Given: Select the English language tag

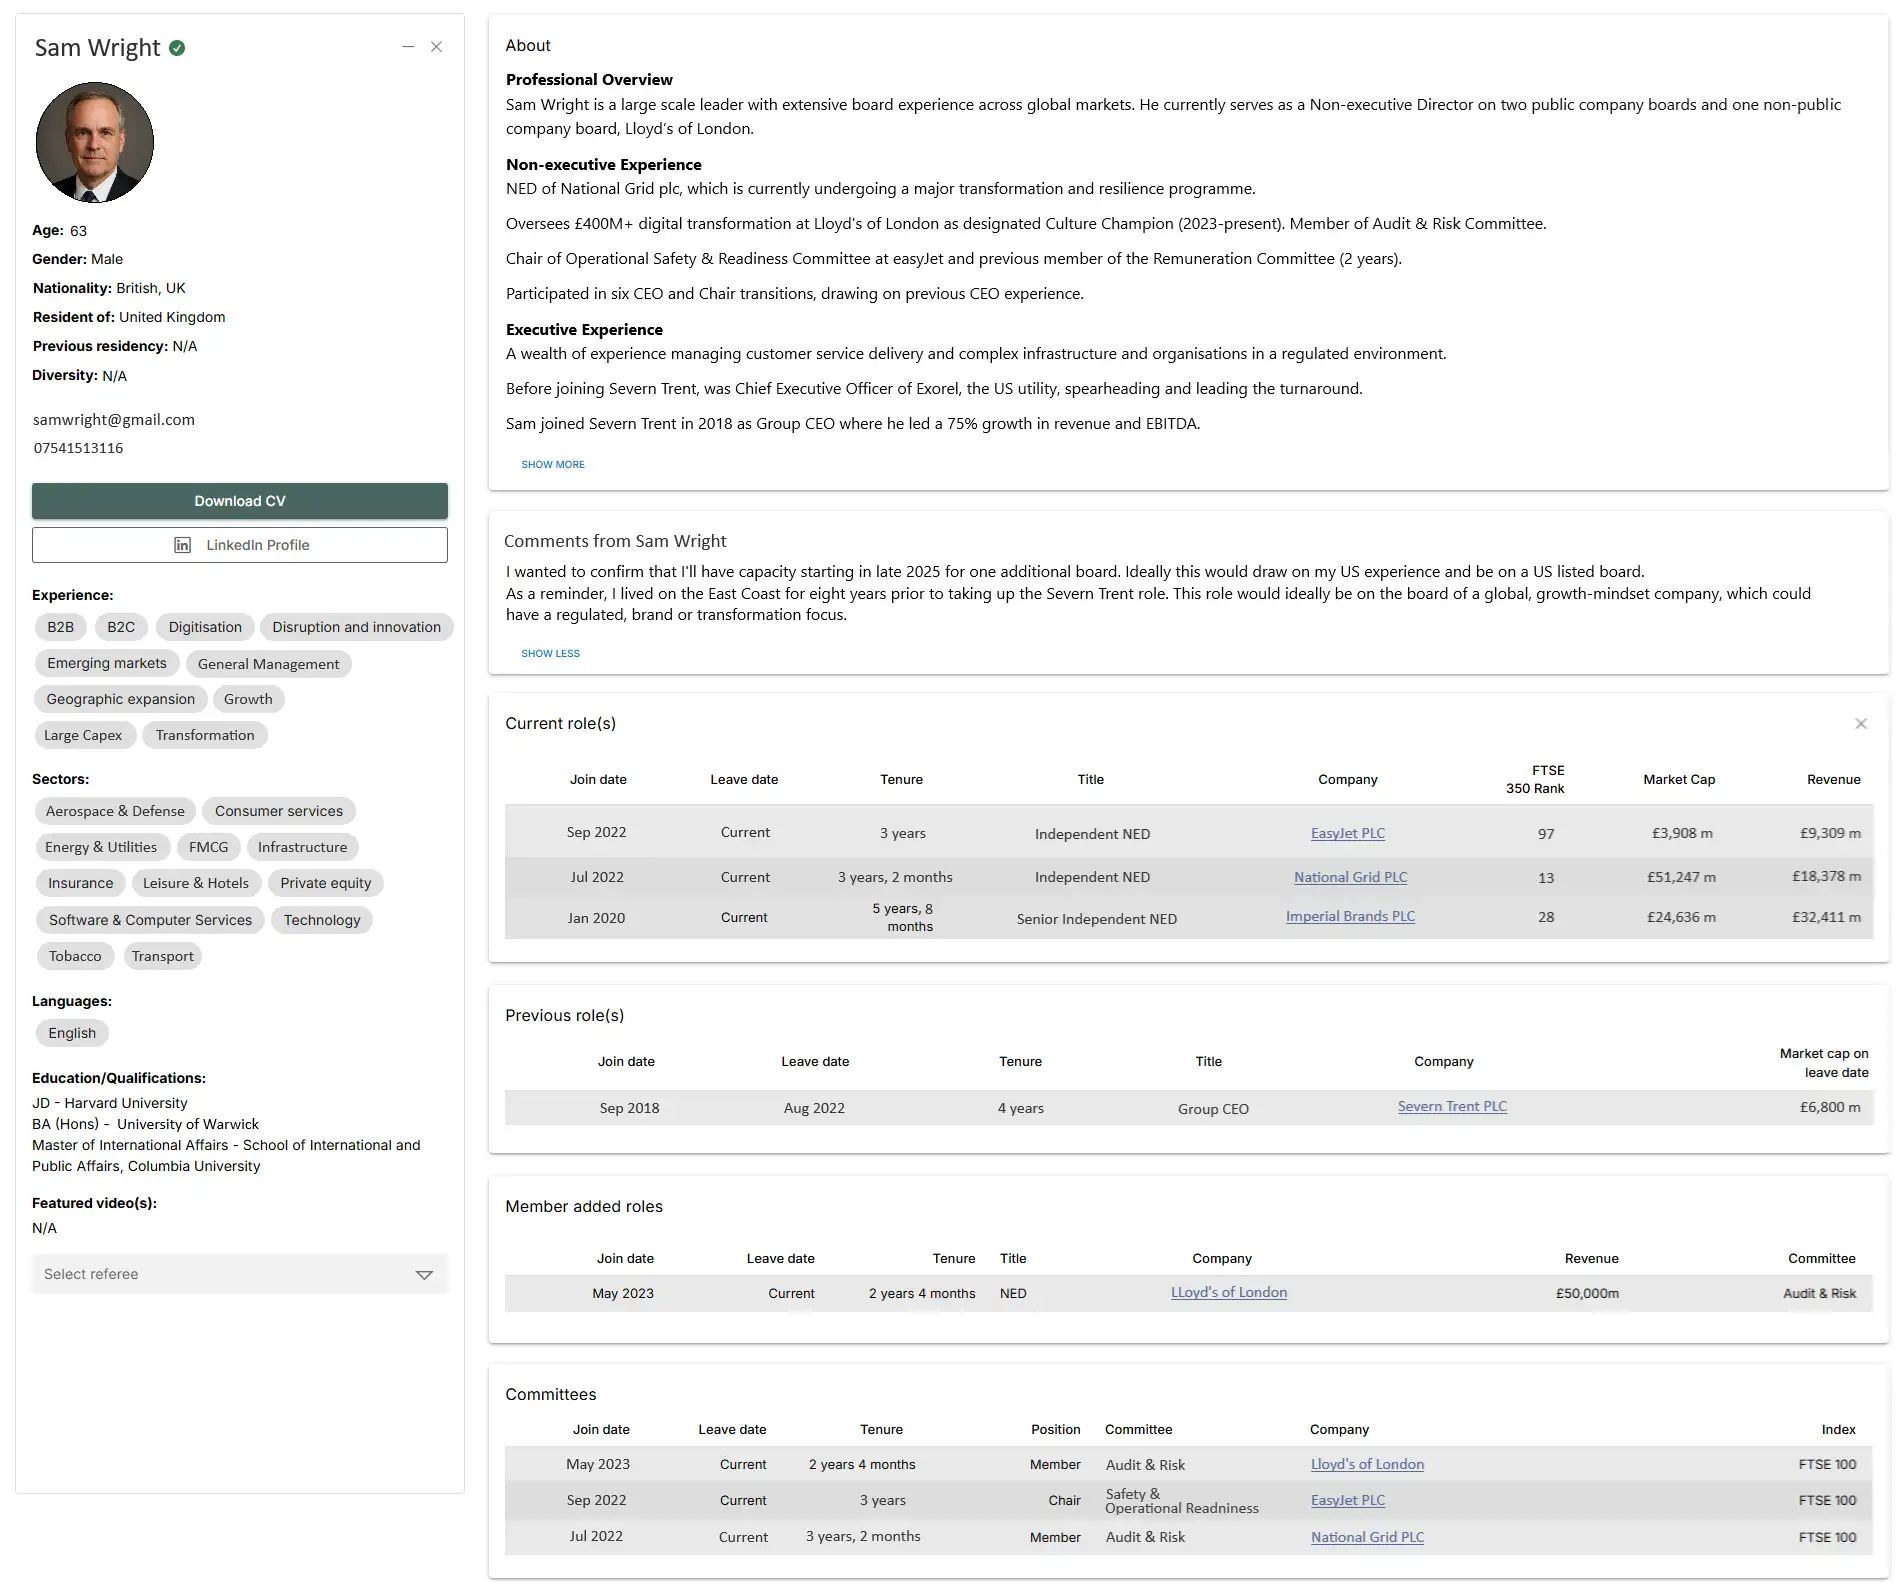Looking at the screenshot, I should pos(71,1033).
